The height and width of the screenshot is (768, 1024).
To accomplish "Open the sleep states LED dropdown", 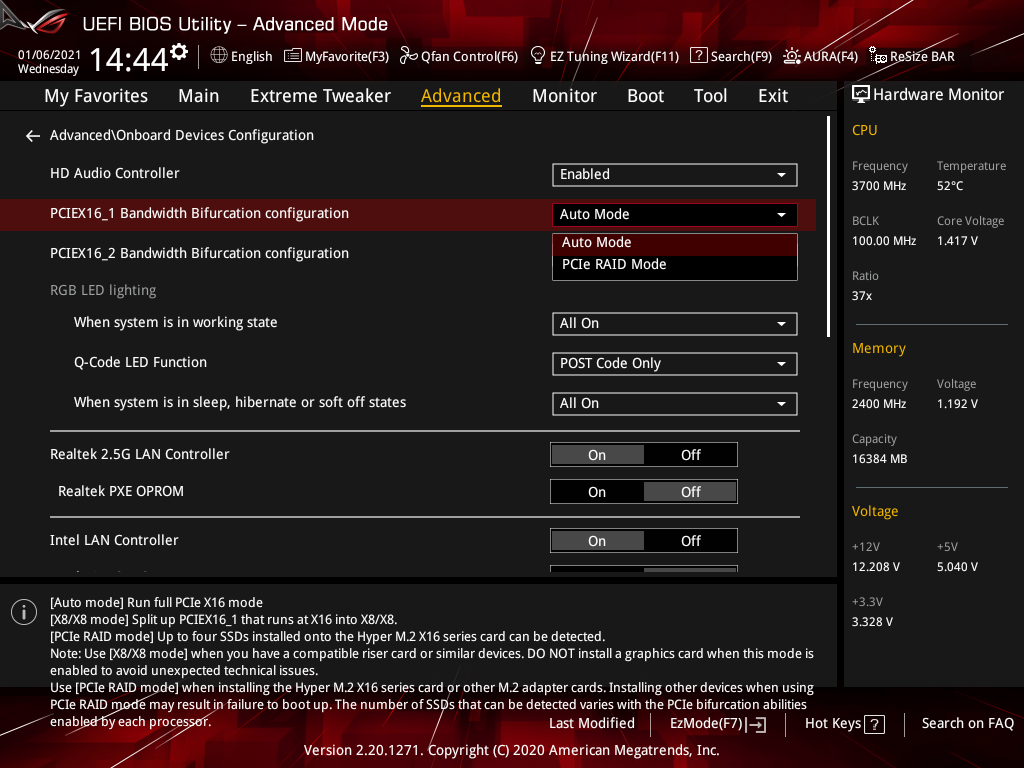I will coord(675,404).
